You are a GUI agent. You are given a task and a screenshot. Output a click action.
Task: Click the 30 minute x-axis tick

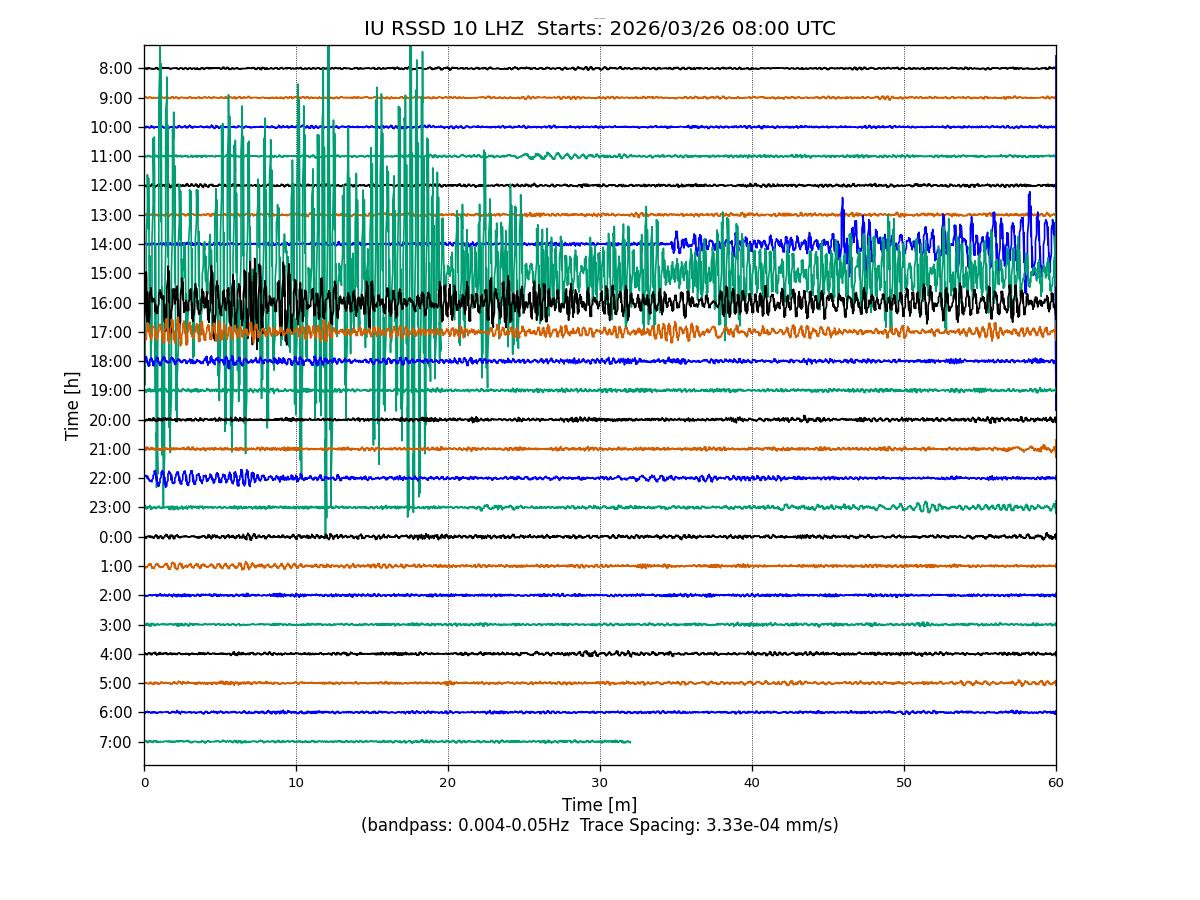tap(600, 783)
